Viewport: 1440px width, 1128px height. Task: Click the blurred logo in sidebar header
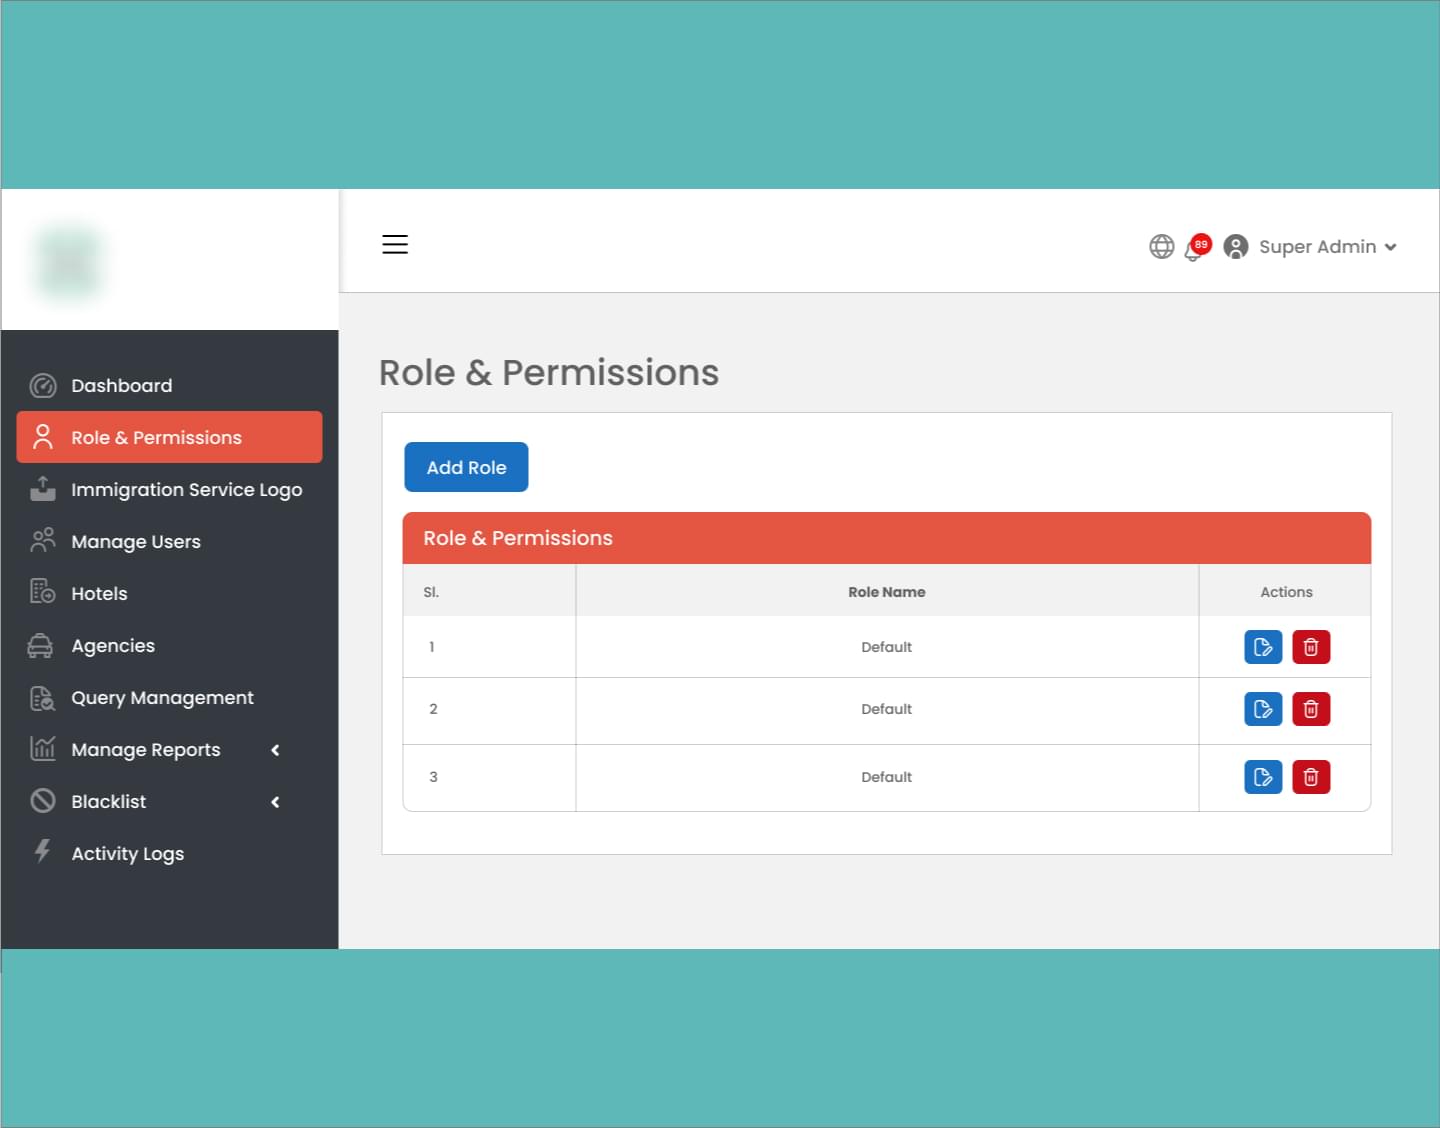69,262
